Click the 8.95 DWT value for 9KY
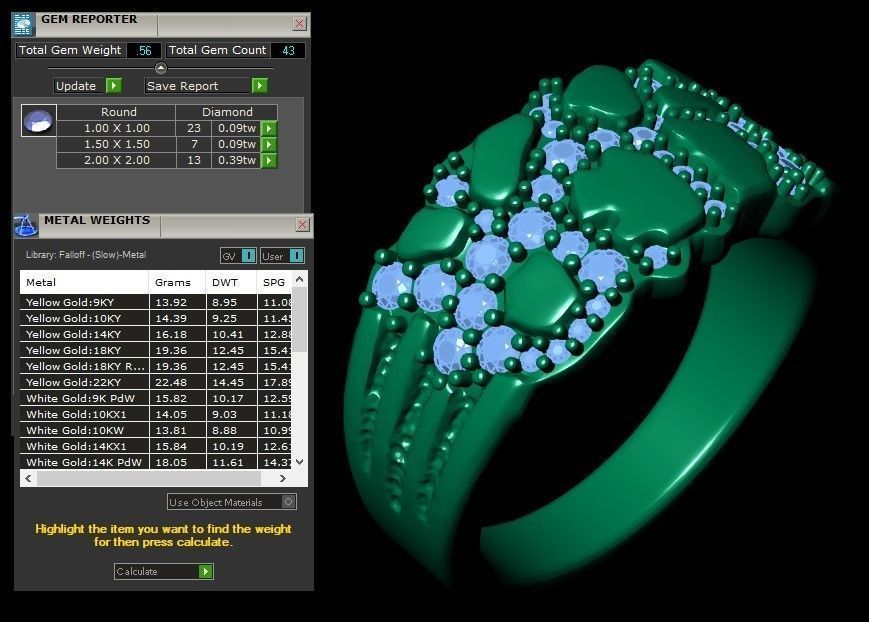Image resolution: width=869 pixels, height=622 pixels. click(224, 302)
